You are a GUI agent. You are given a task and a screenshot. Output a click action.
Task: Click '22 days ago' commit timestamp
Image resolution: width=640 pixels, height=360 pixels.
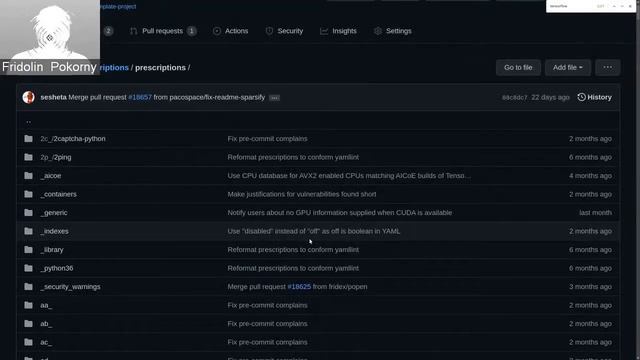(550, 97)
